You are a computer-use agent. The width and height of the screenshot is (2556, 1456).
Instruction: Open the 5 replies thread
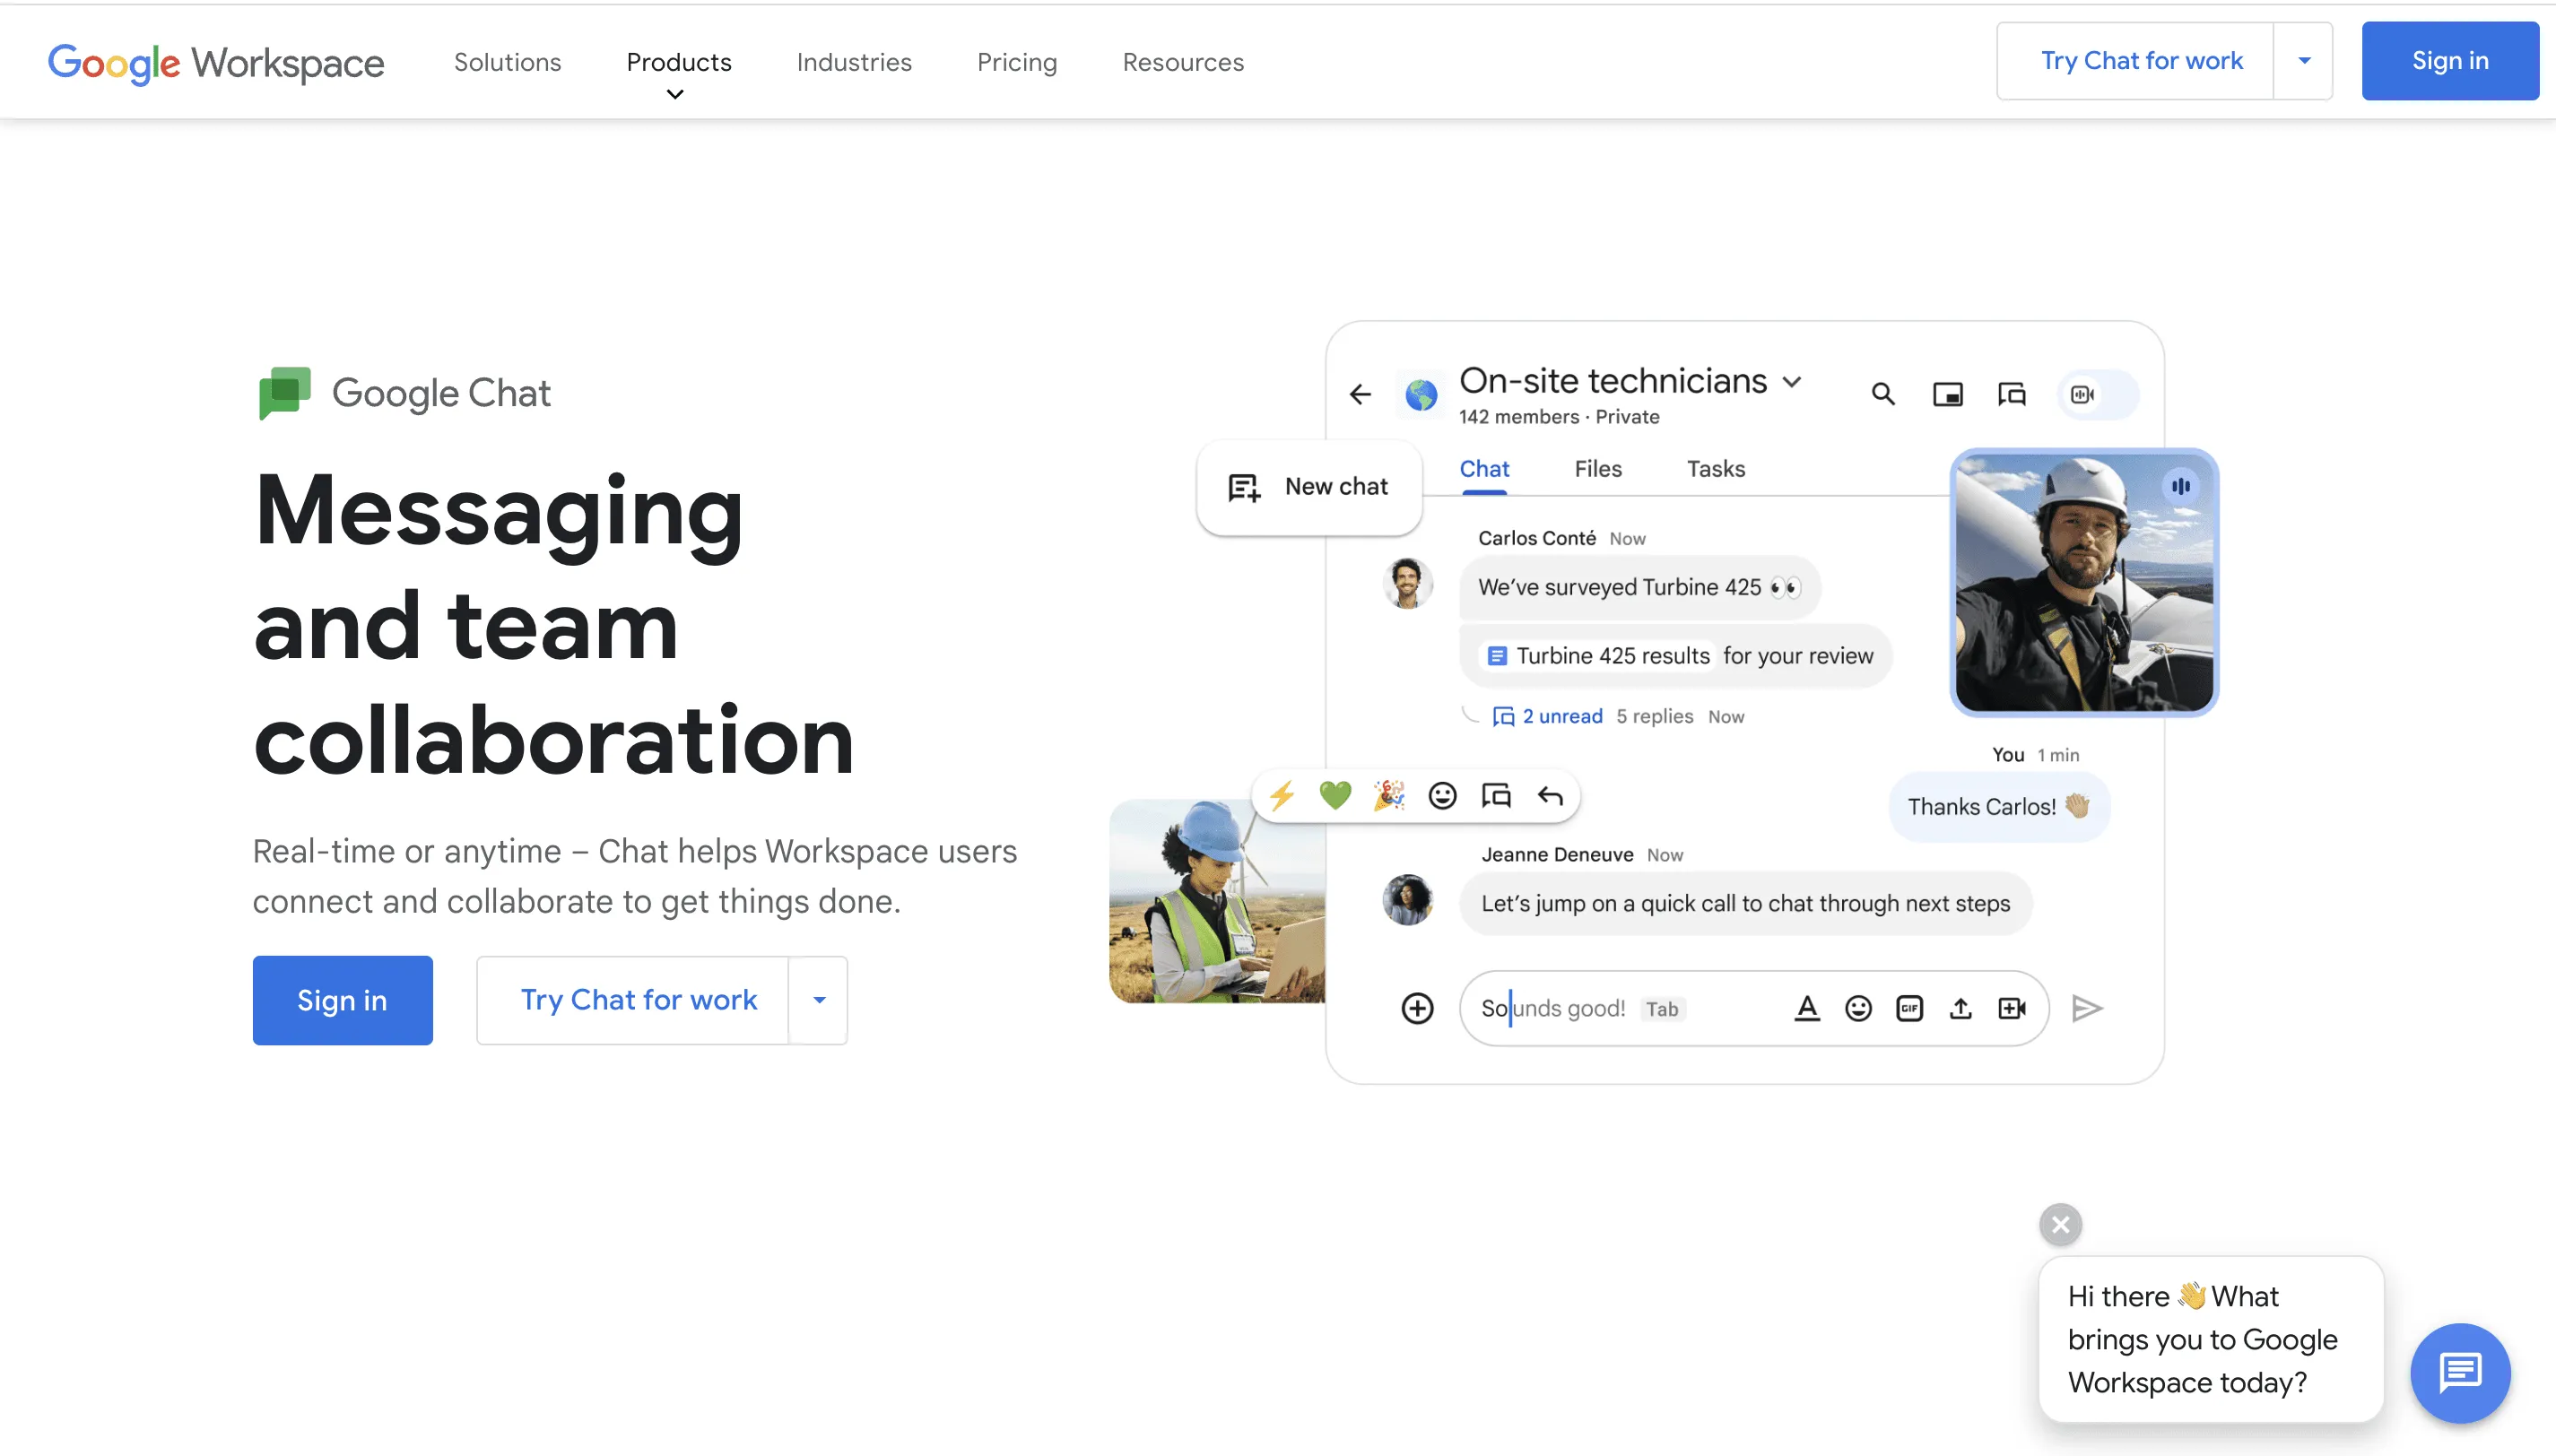1654,716
